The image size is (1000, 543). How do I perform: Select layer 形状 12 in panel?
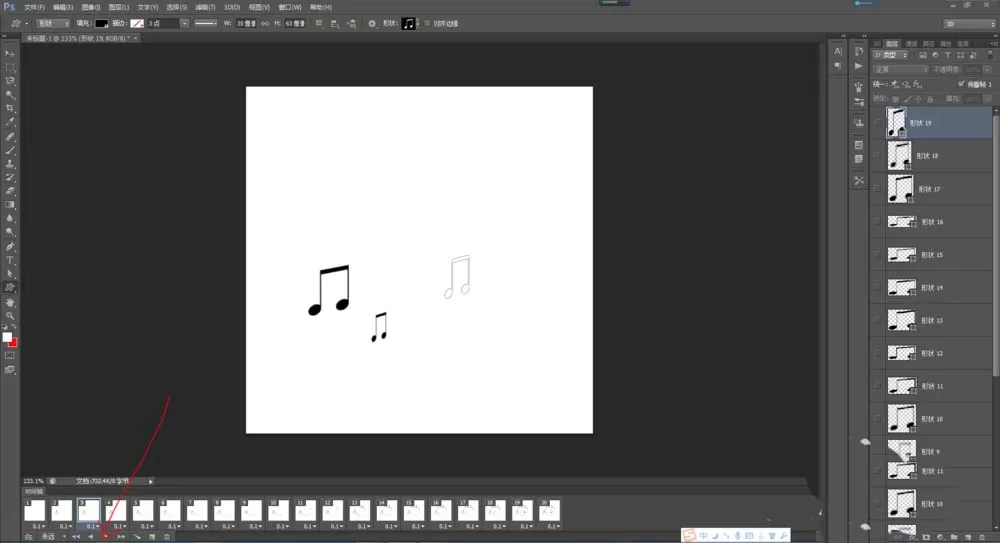pos(939,353)
